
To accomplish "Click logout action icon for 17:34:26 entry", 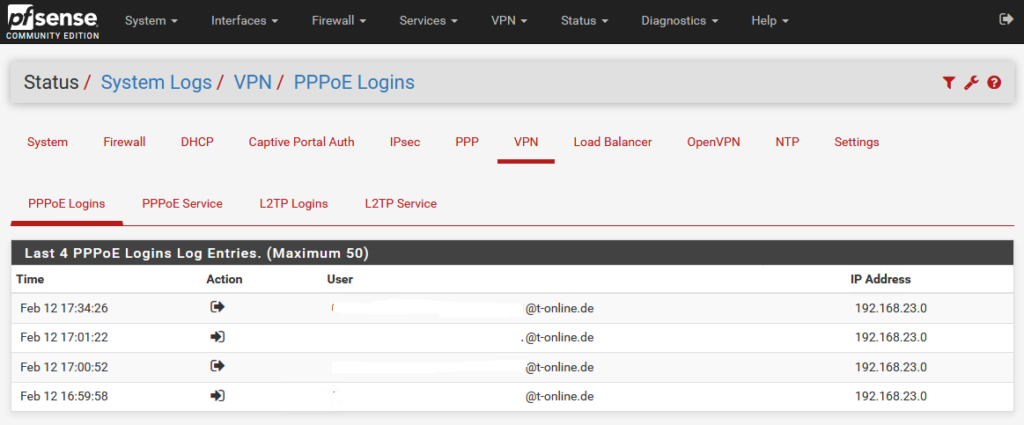I will (217, 308).
